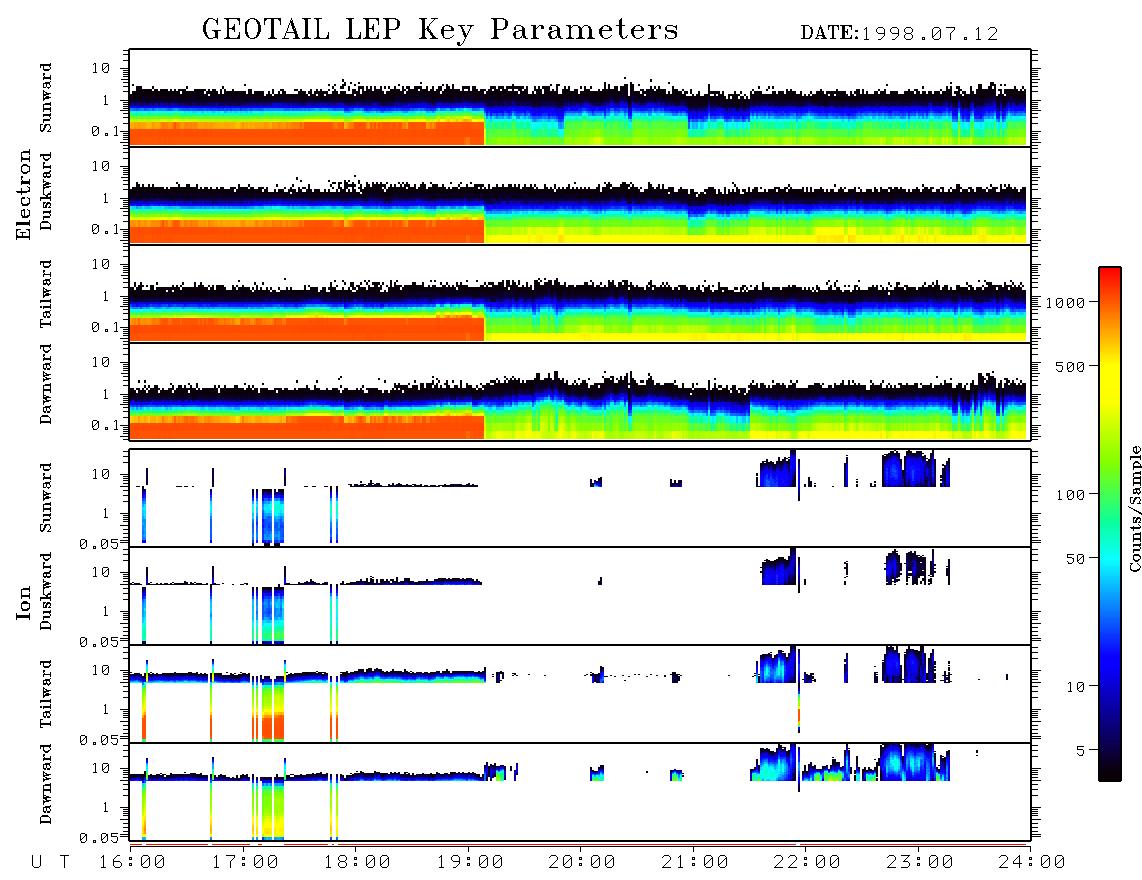Click inside the Electron Tailward spectrogram panel

coord(580,294)
